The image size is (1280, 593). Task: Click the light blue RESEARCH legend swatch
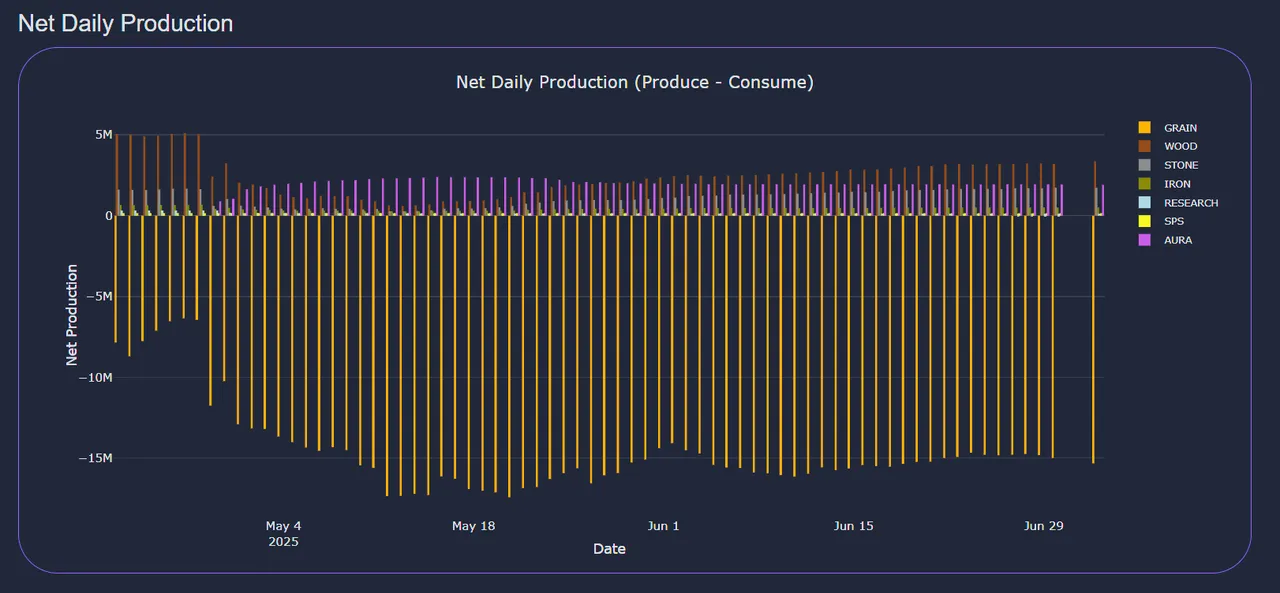point(1144,203)
